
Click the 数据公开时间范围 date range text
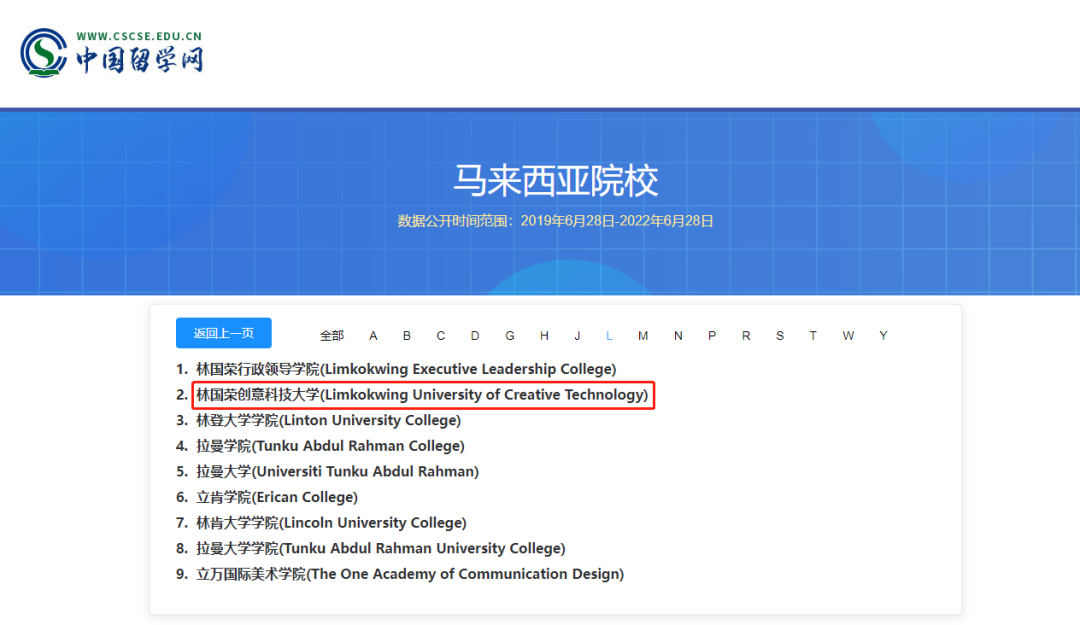pos(555,221)
